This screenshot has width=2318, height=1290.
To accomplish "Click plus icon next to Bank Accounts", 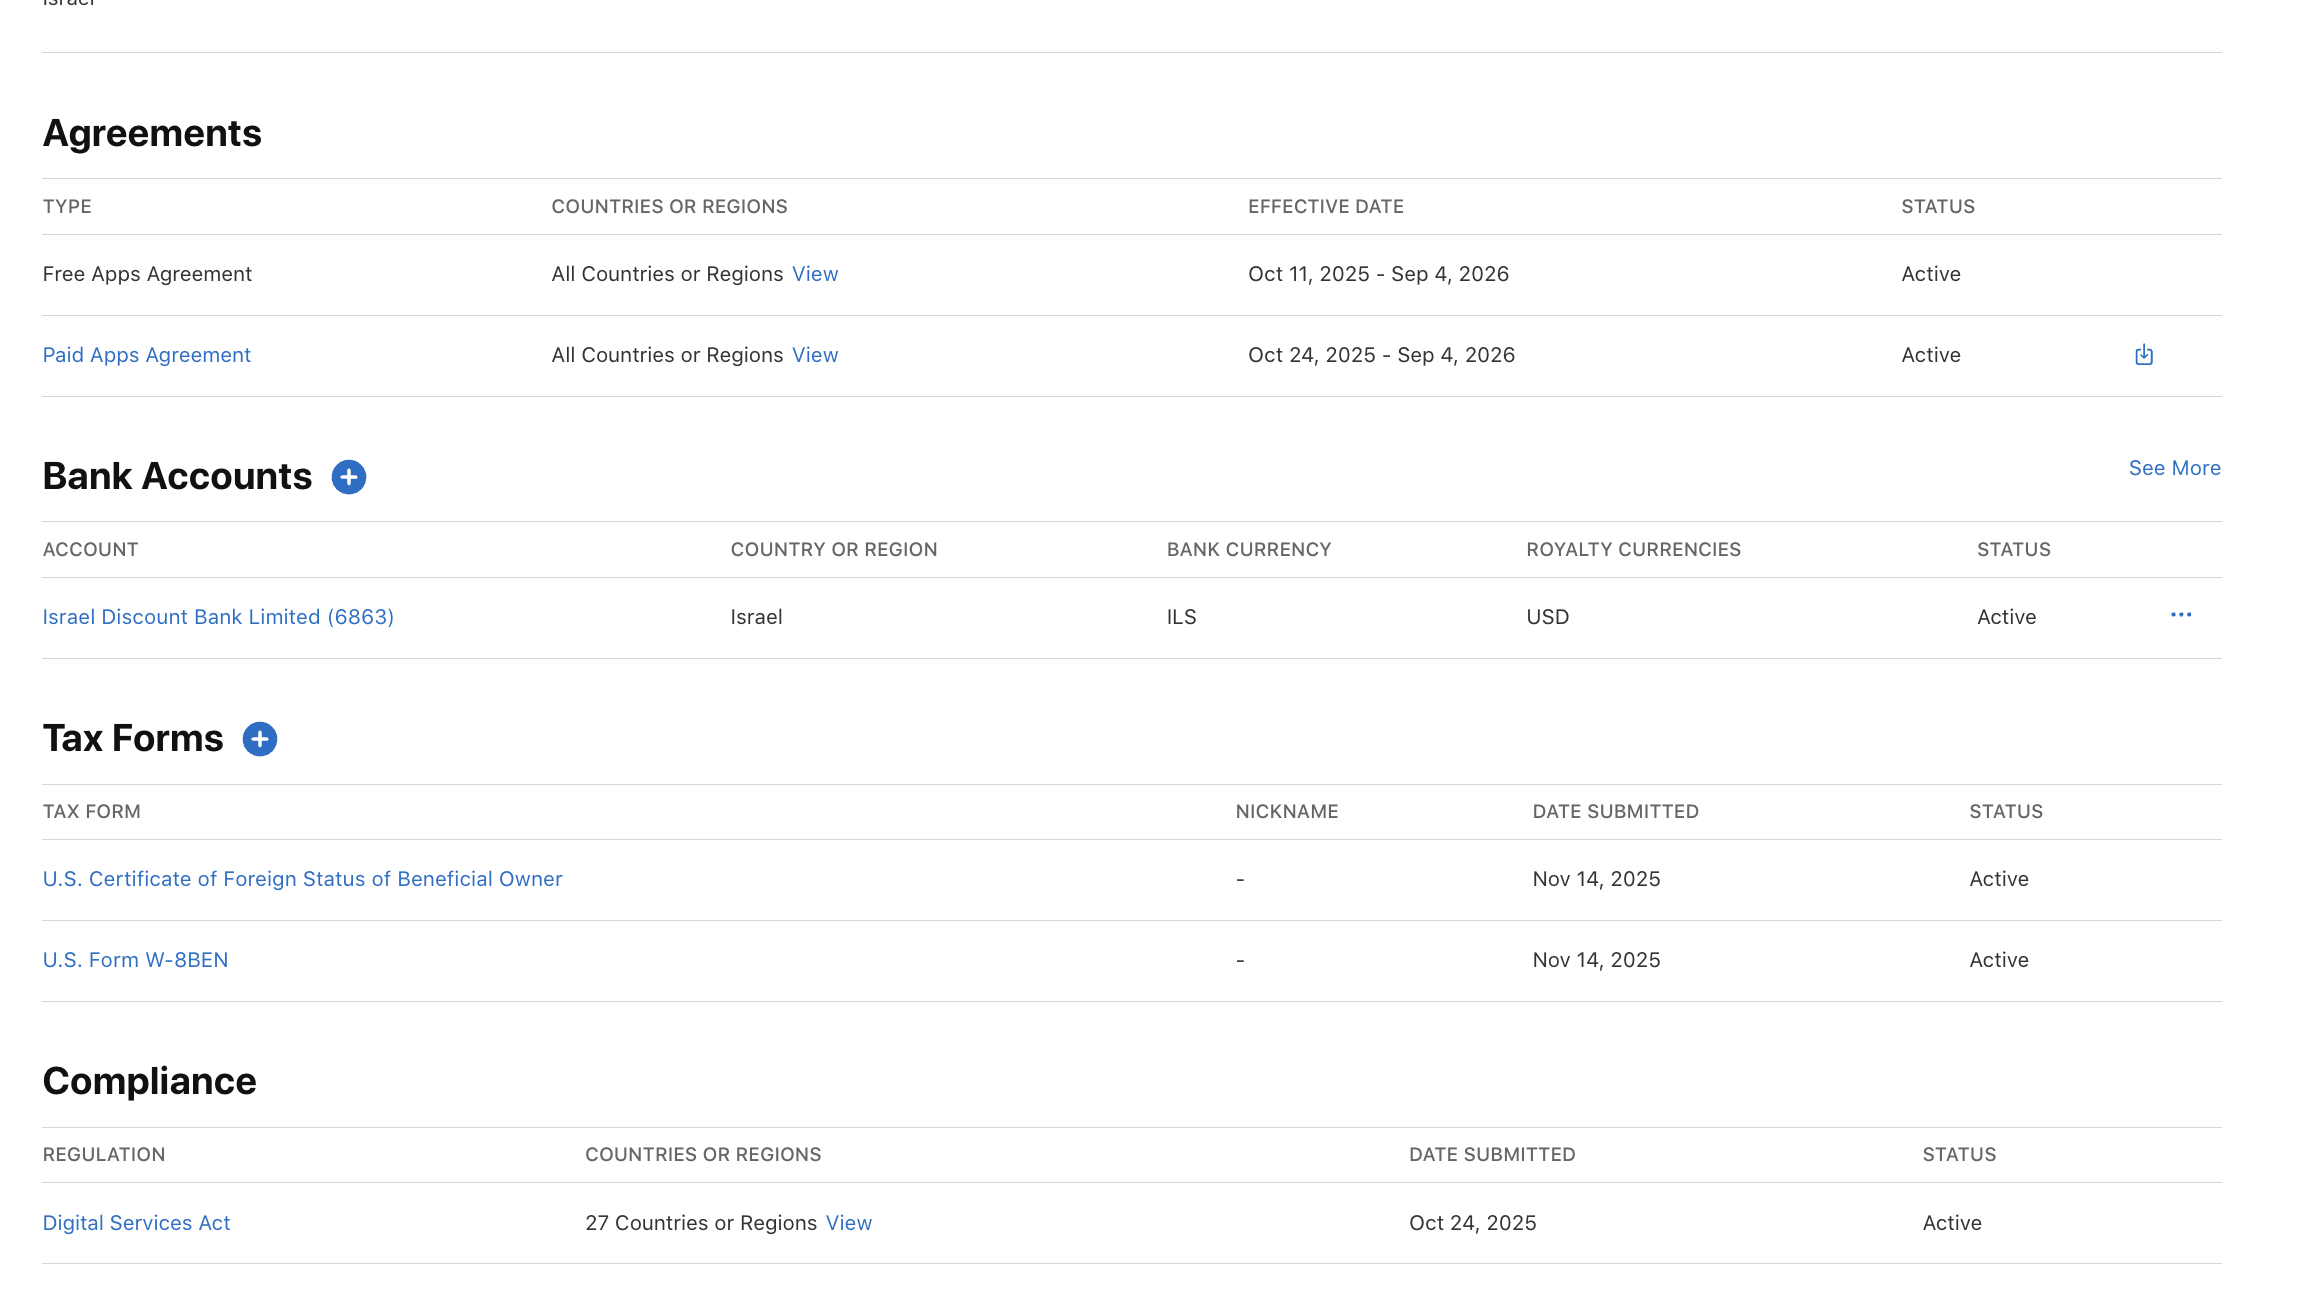I will pyautogui.click(x=348, y=477).
